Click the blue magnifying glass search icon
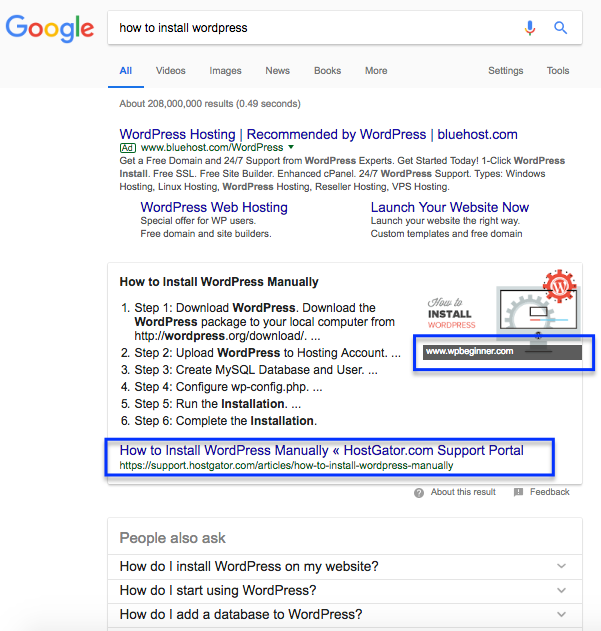The image size is (601, 631). (x=560, y=28)
